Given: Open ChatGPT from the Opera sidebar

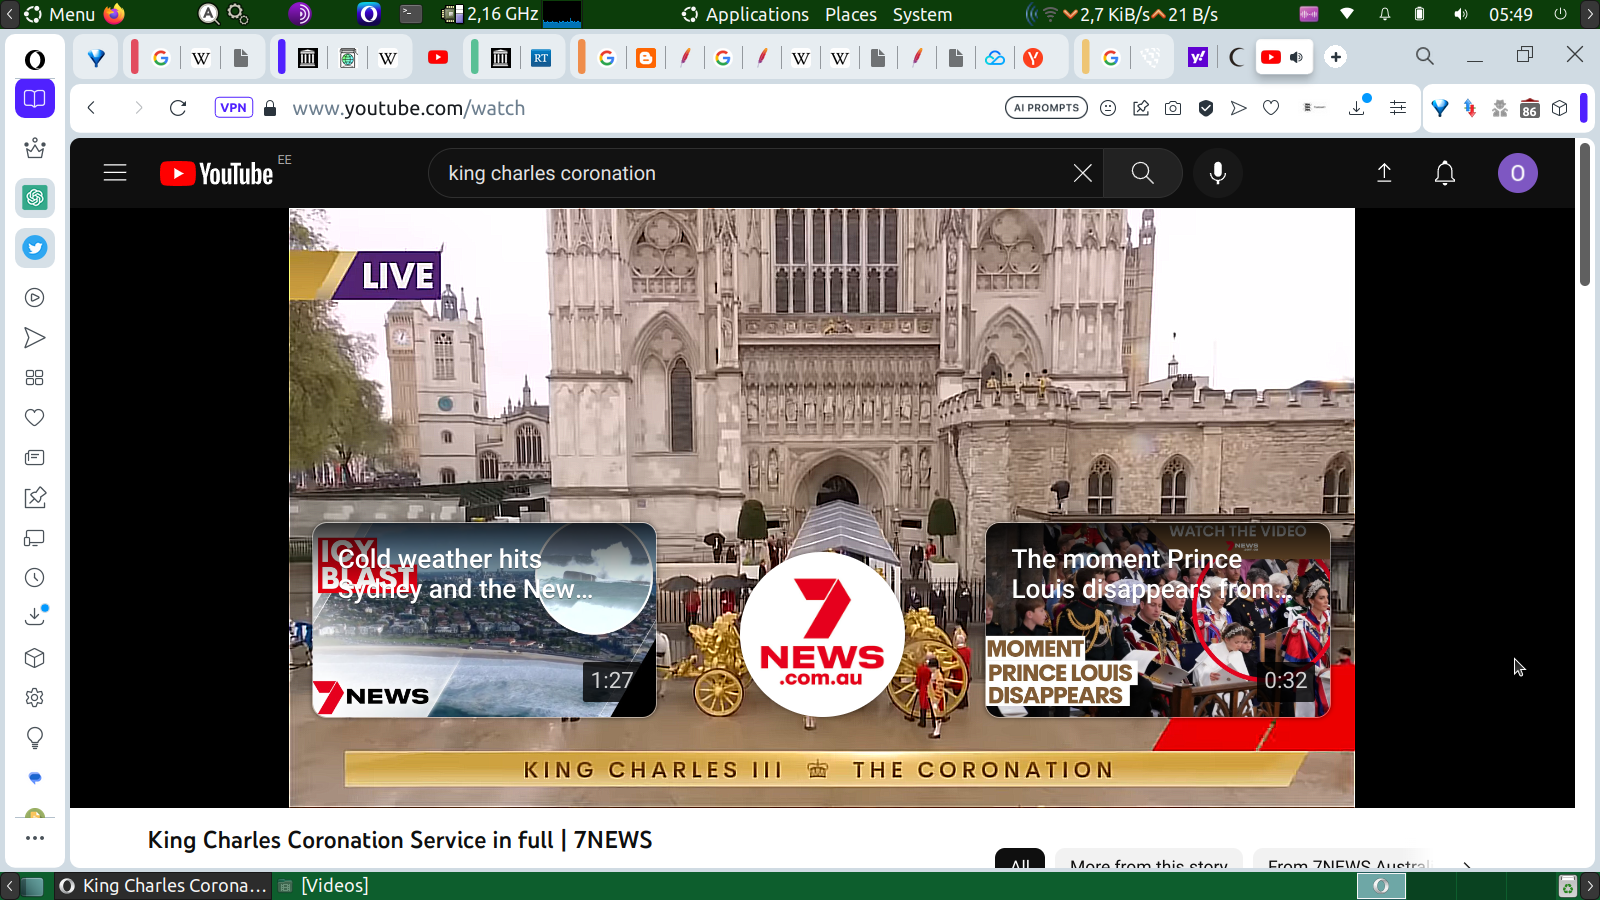Looking at the screenshot, I should point(35,198).
